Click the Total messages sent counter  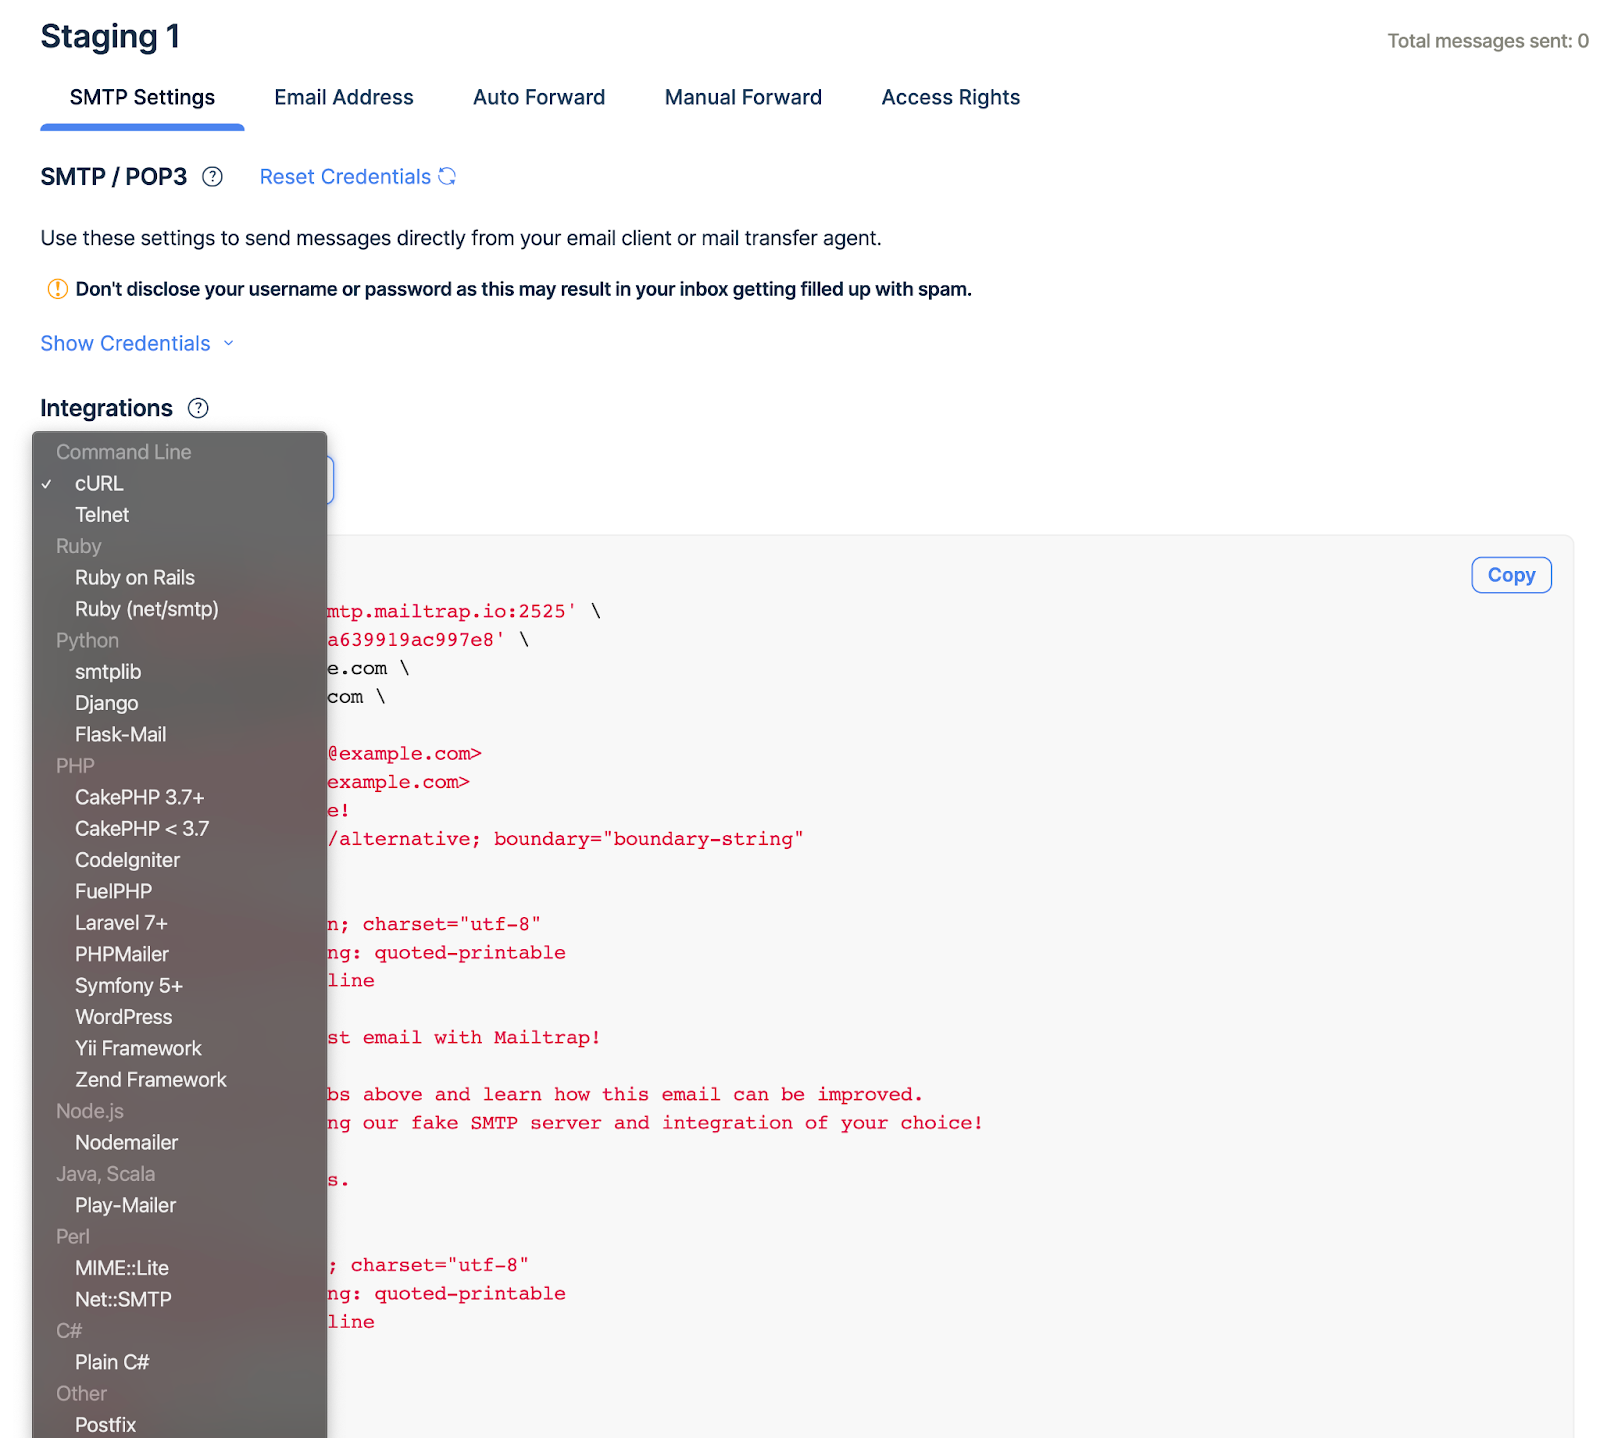click(1488, 41)
